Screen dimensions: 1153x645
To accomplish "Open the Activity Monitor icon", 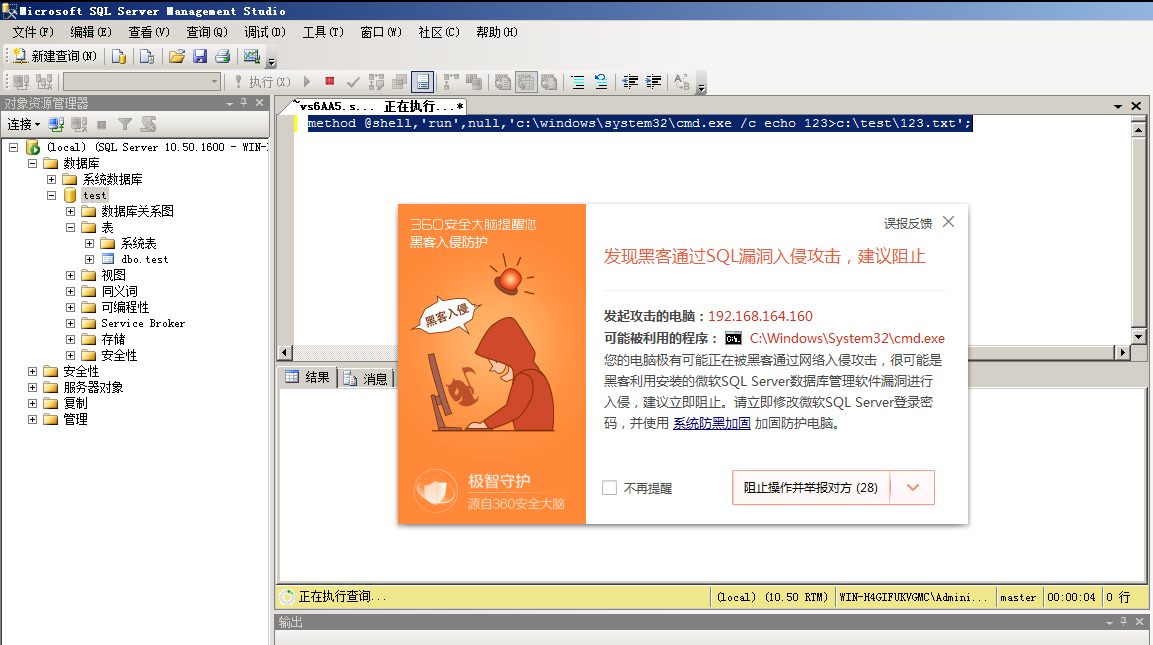I will pos(251,56).
